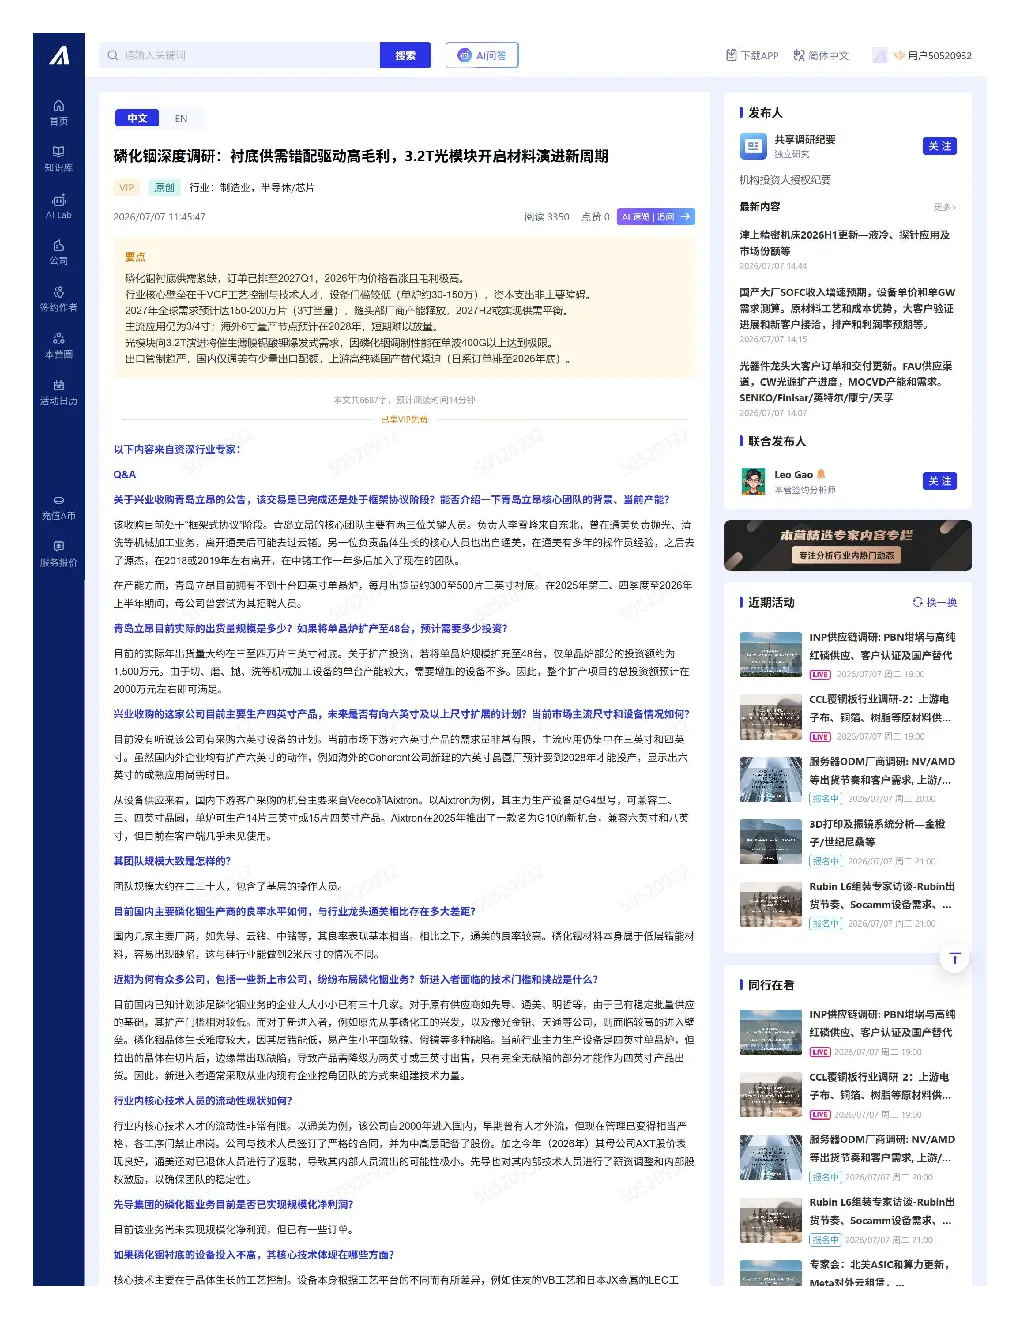Expand 更多 latest content link
Image resolution: width=1020 pixels, height=1320 pixels.
945,207
